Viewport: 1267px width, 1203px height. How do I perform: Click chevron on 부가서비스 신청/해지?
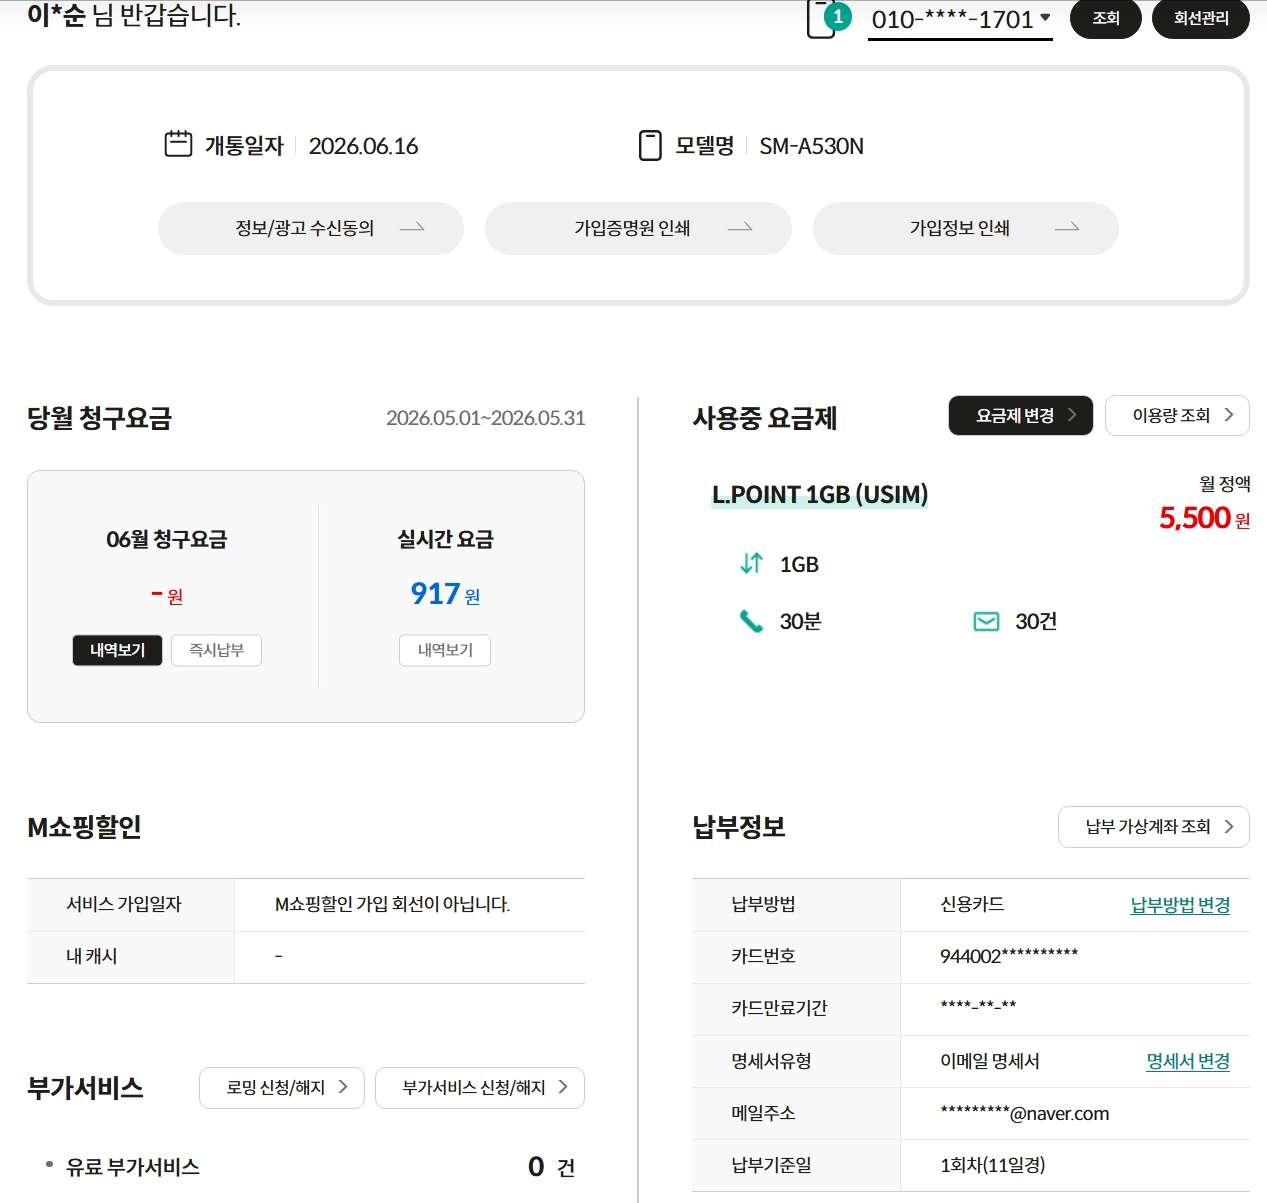click(x=563, y=1087)
